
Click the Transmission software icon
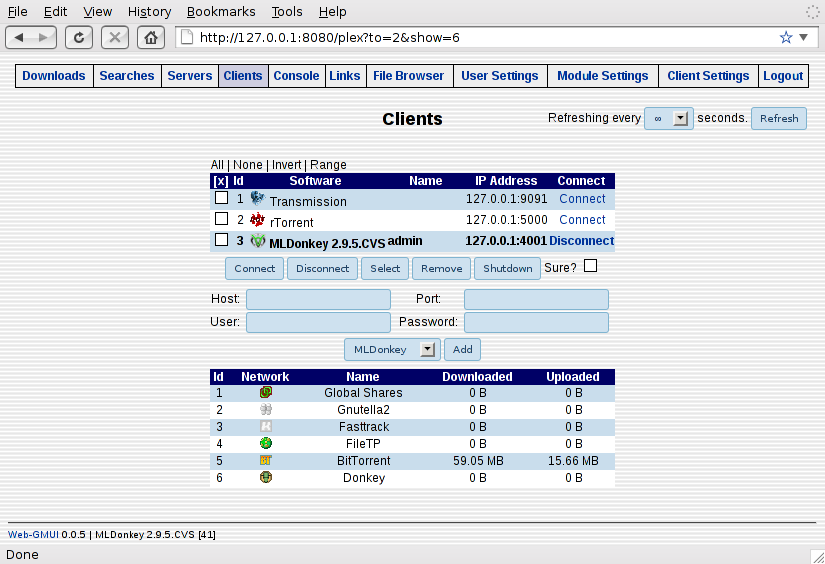point(257,198)
